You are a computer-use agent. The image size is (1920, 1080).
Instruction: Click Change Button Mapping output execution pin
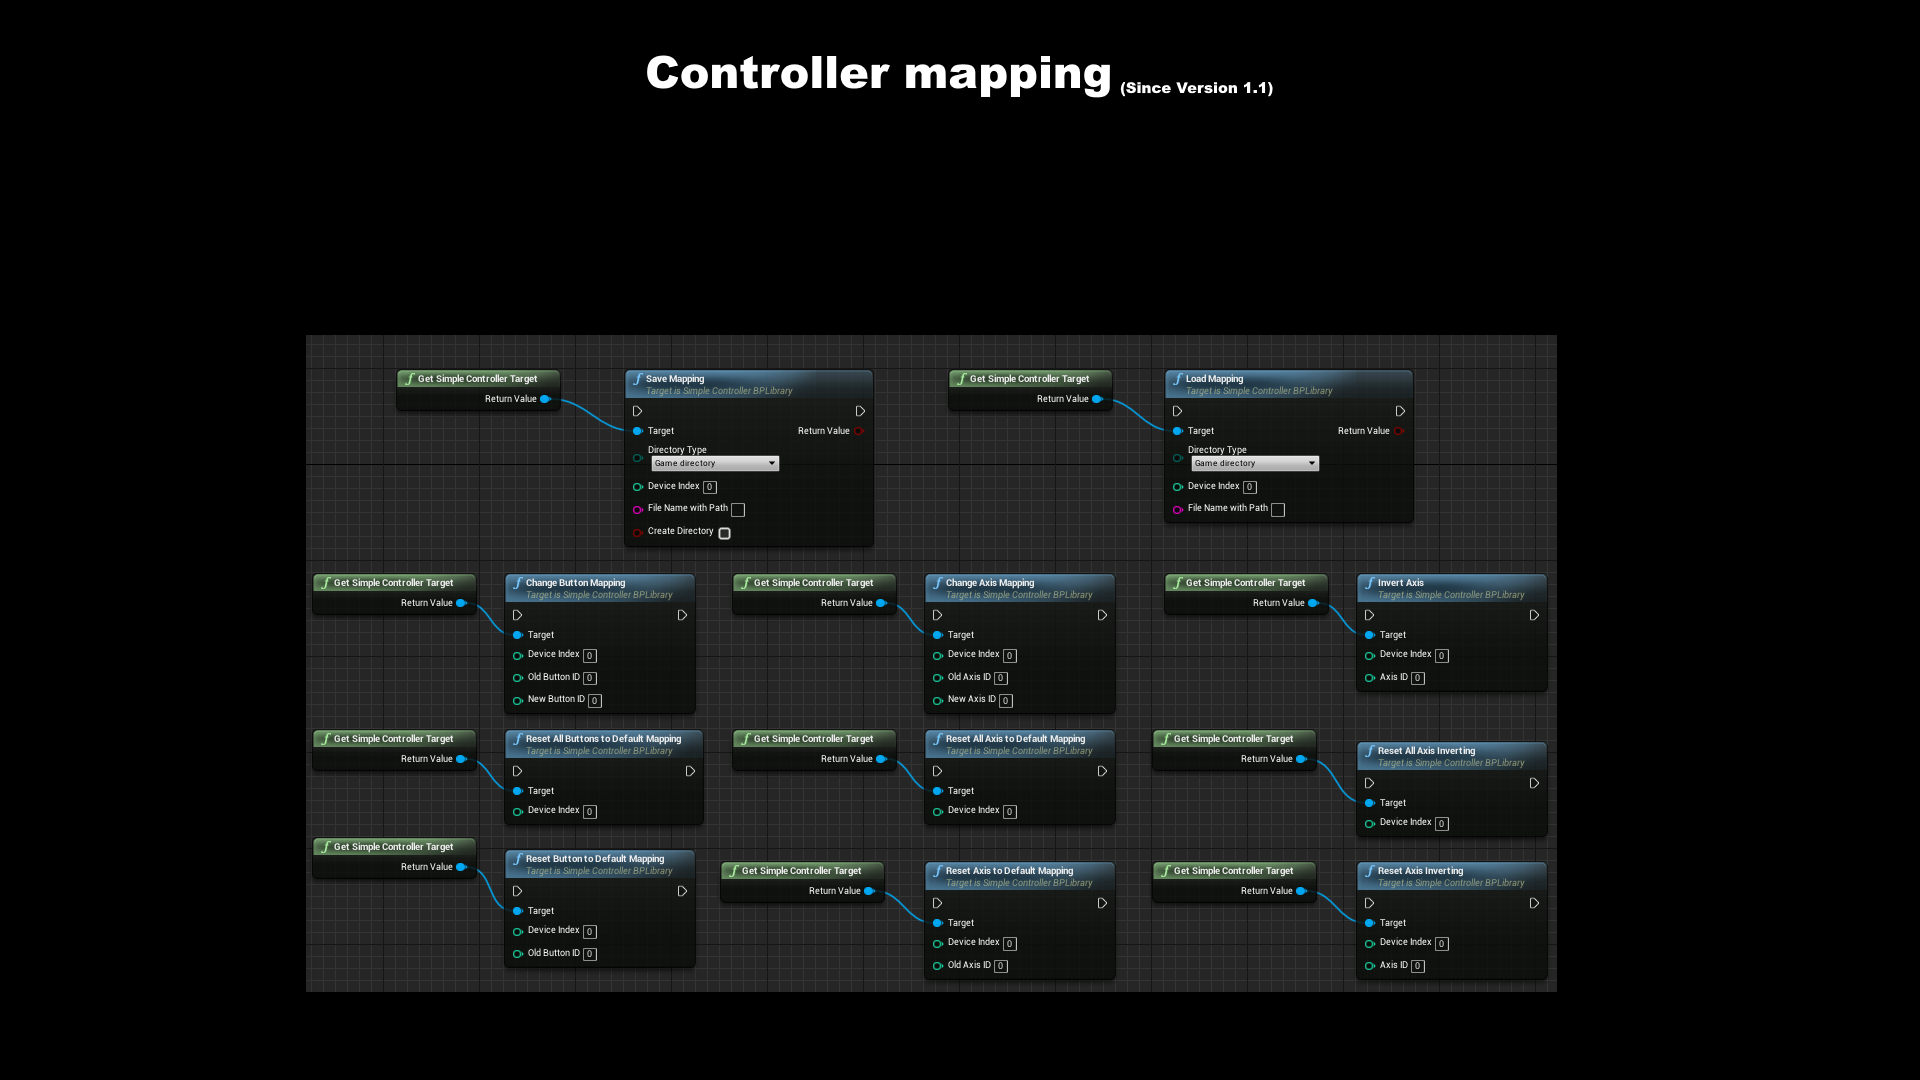coord(682,615)
